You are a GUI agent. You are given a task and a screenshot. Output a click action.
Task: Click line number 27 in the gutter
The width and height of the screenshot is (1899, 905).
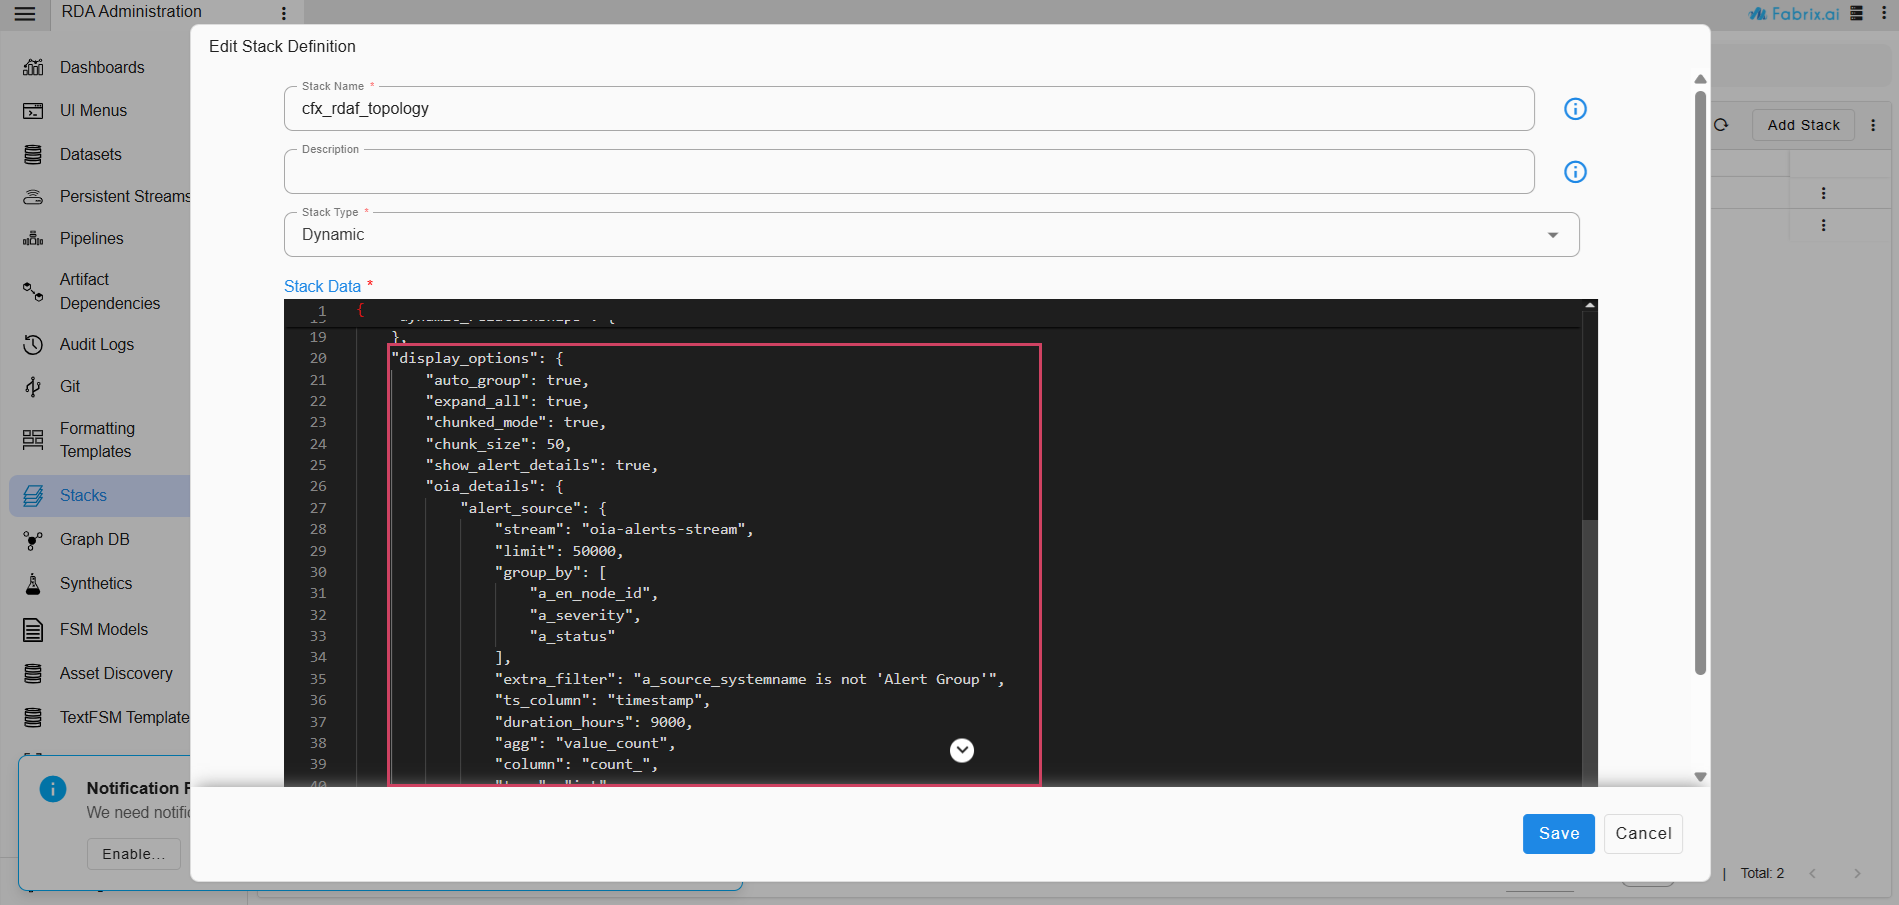318,508
